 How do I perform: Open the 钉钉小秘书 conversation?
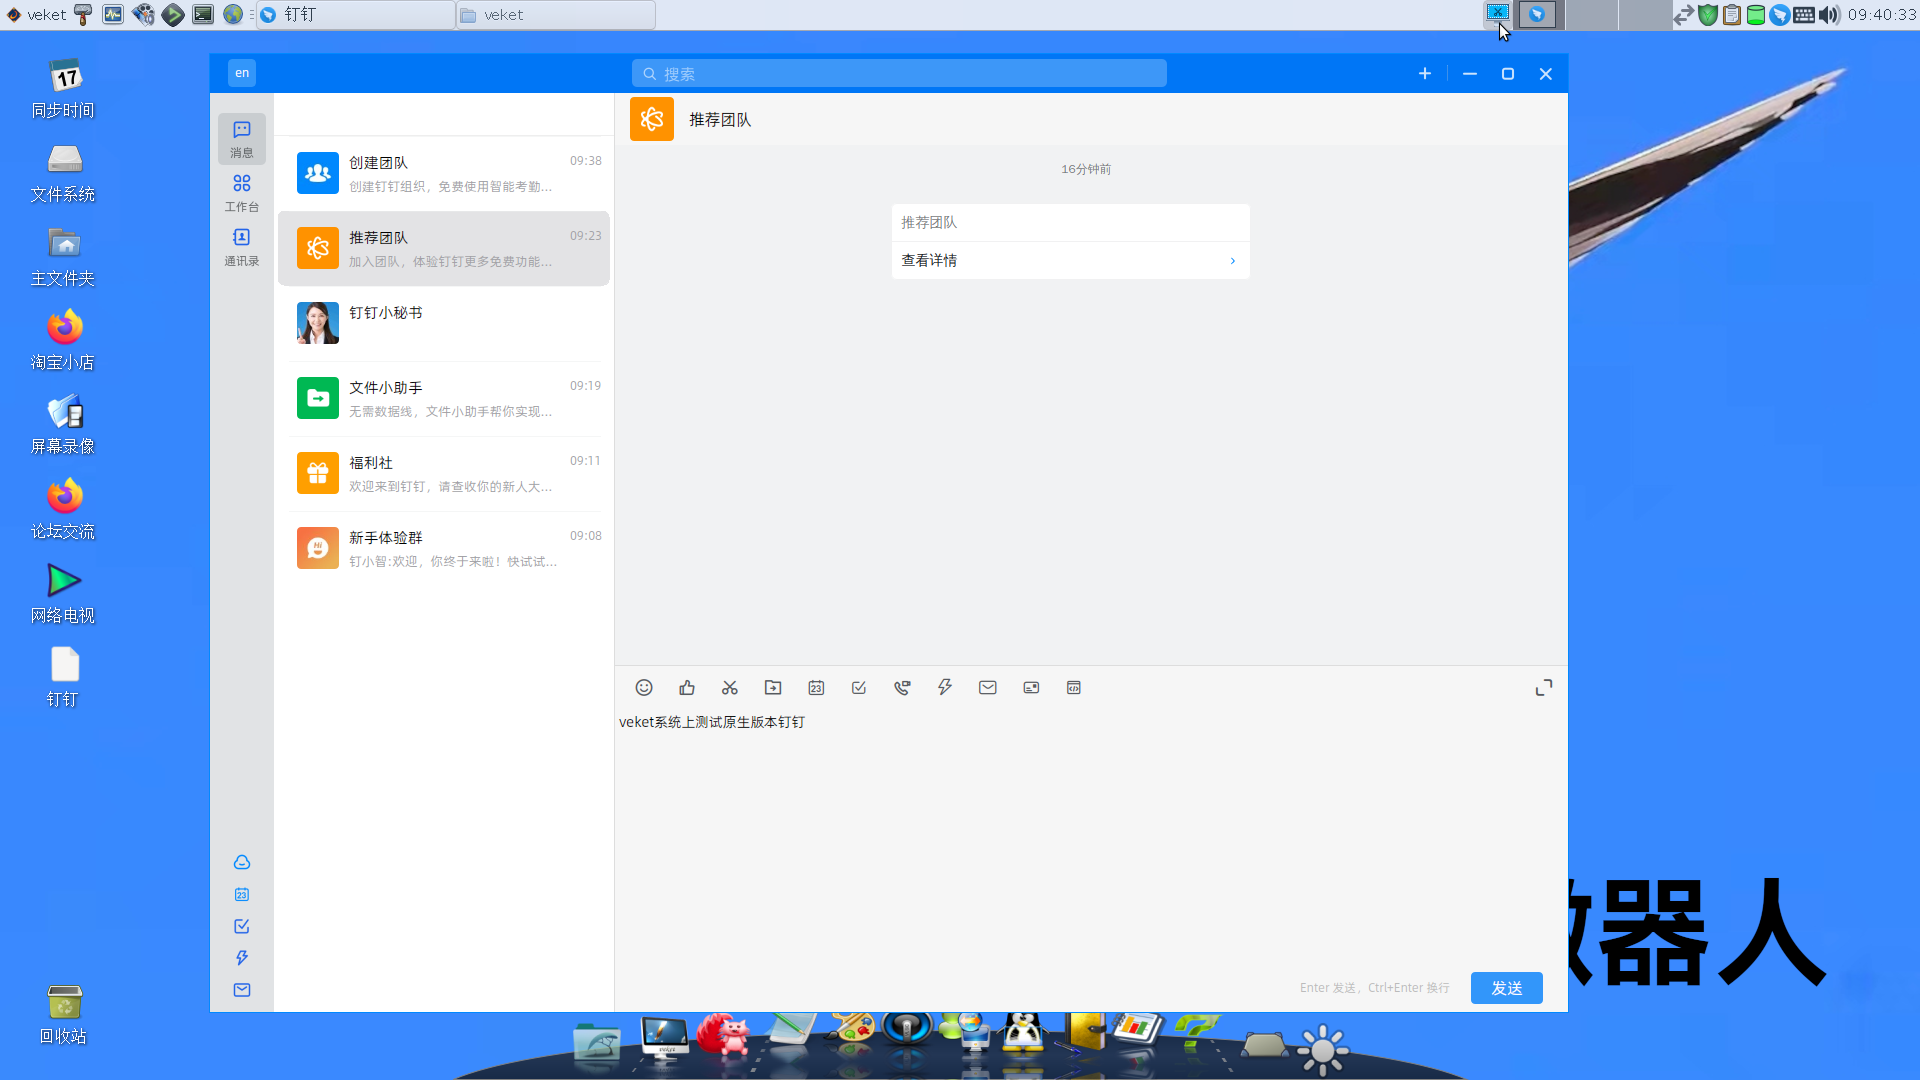(444, 324)
